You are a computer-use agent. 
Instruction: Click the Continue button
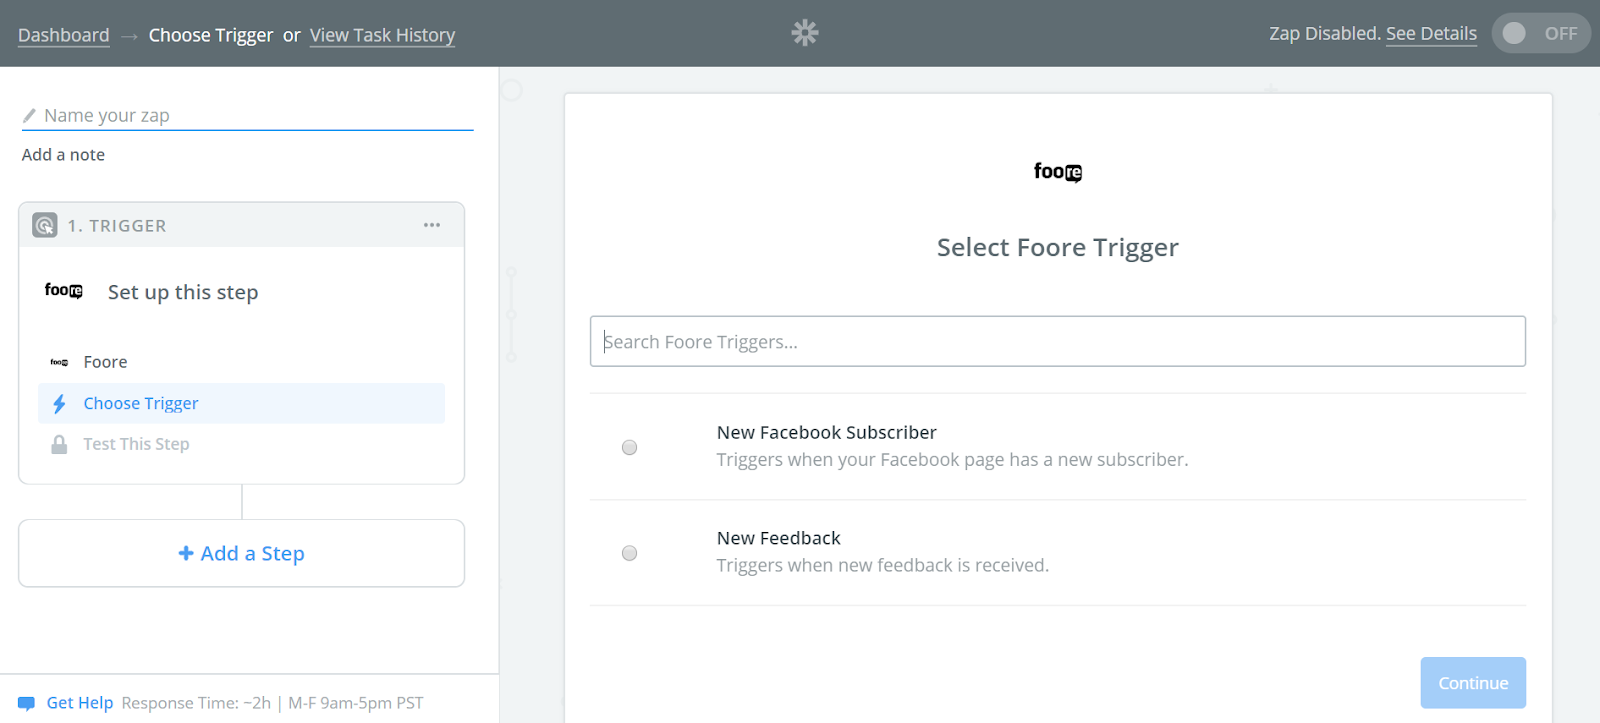click(1472, 683)
